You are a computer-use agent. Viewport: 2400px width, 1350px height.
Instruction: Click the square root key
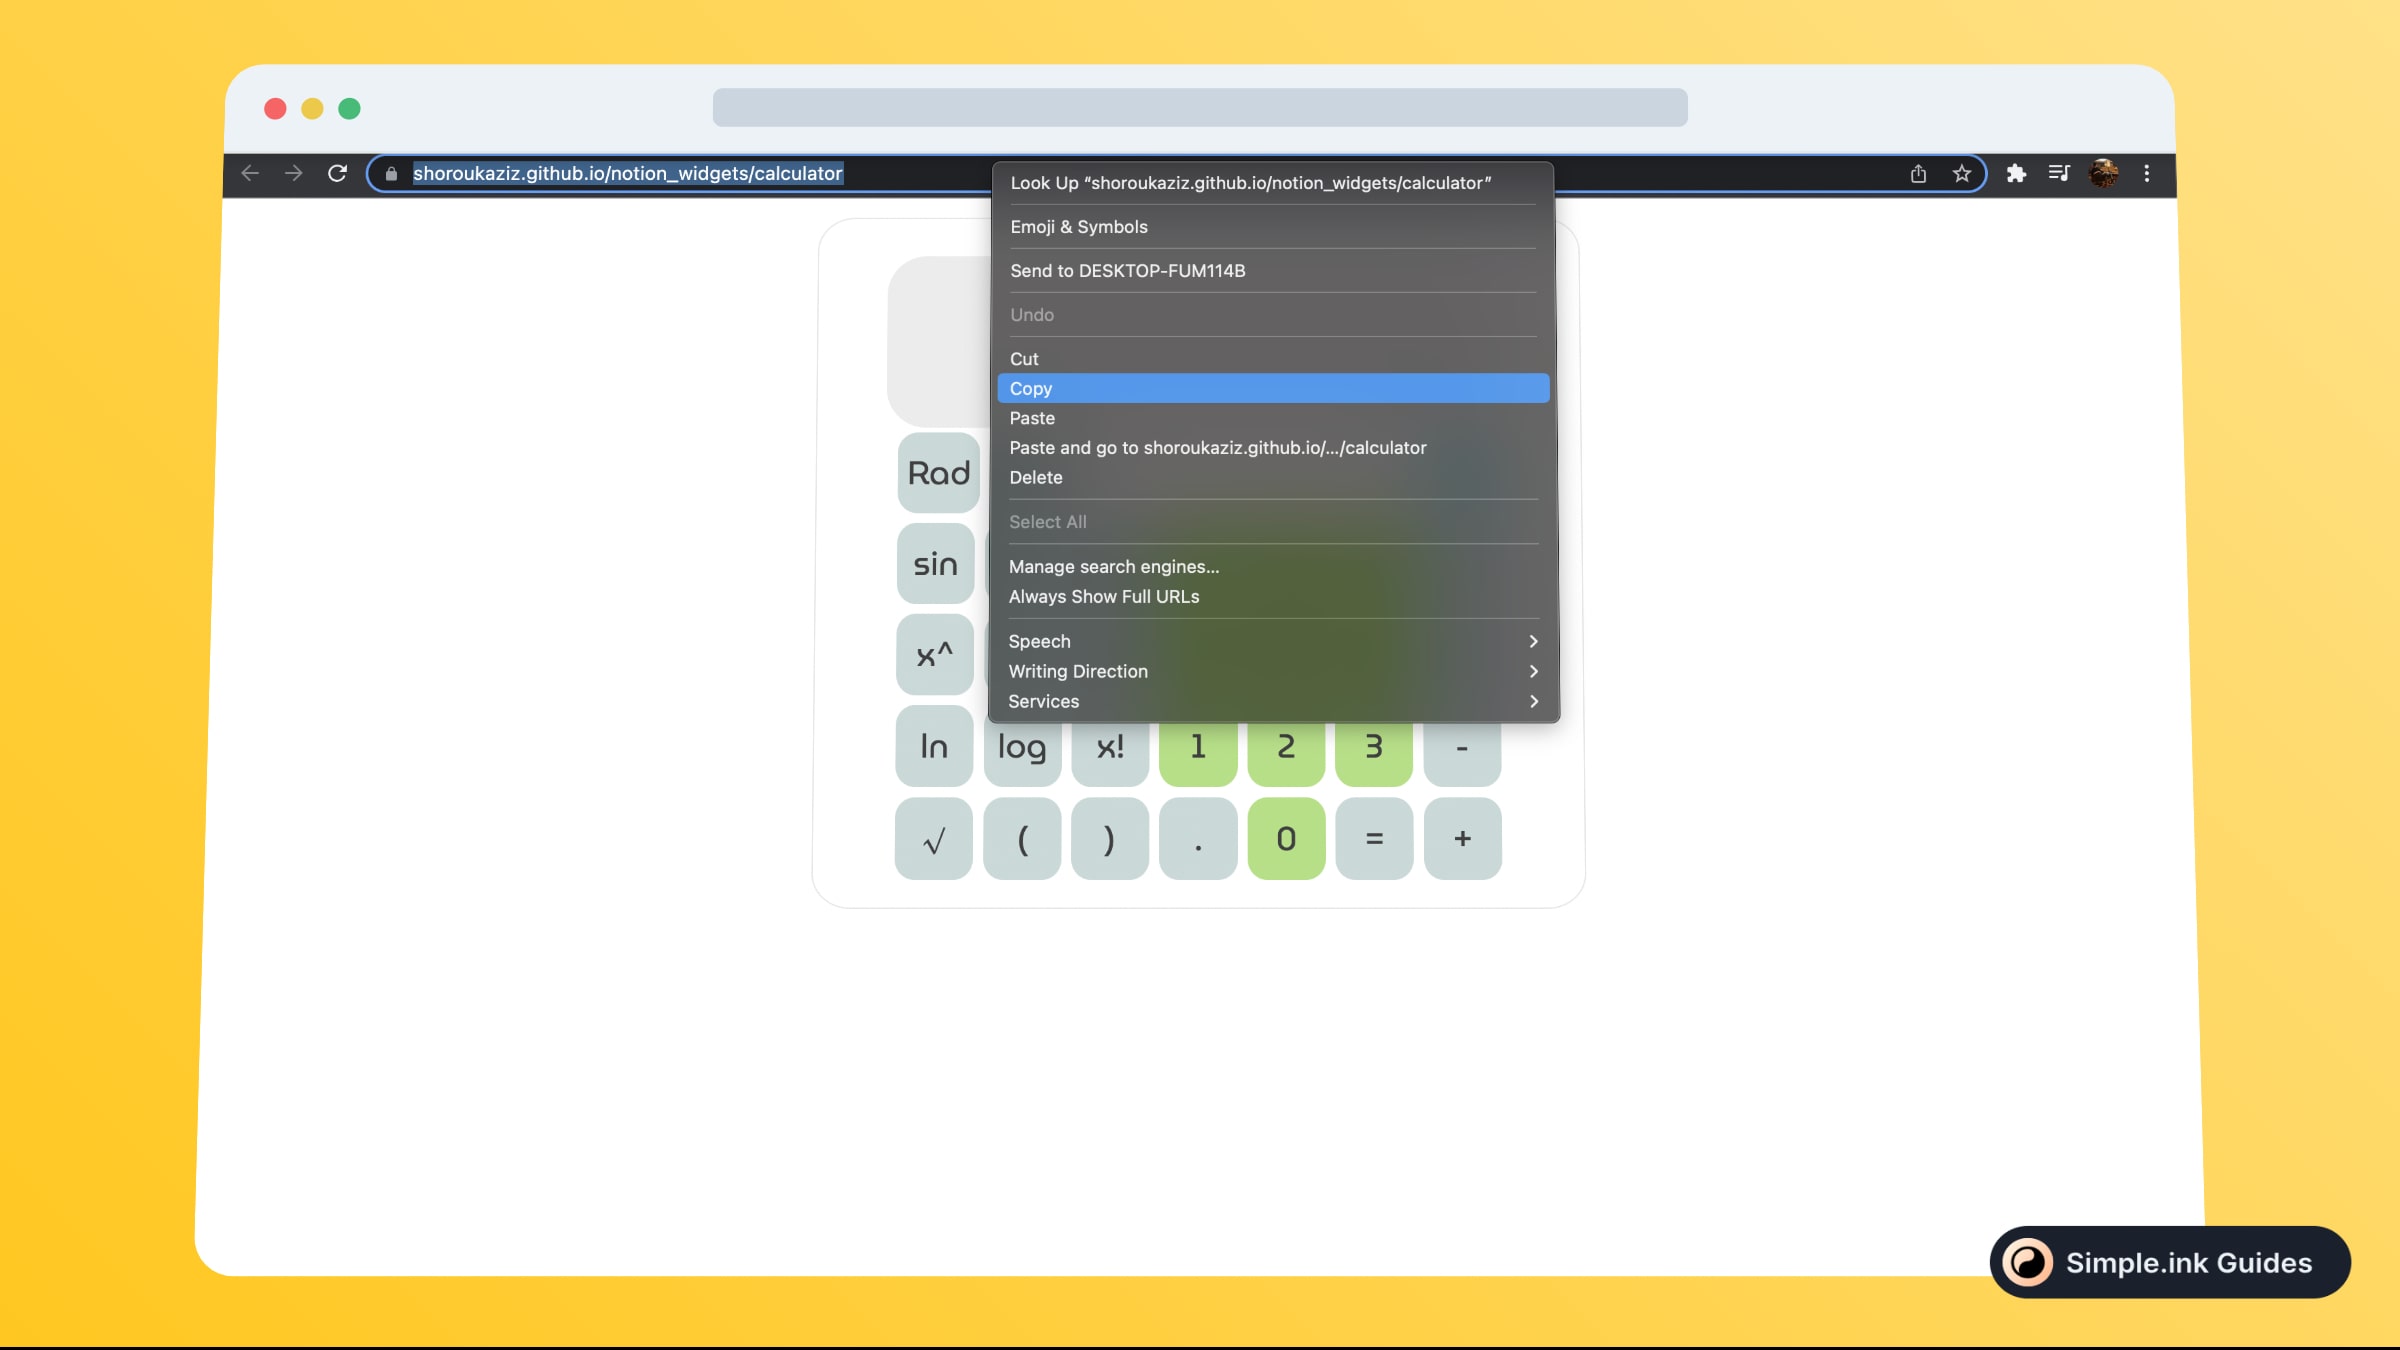(x=934, y=838)
